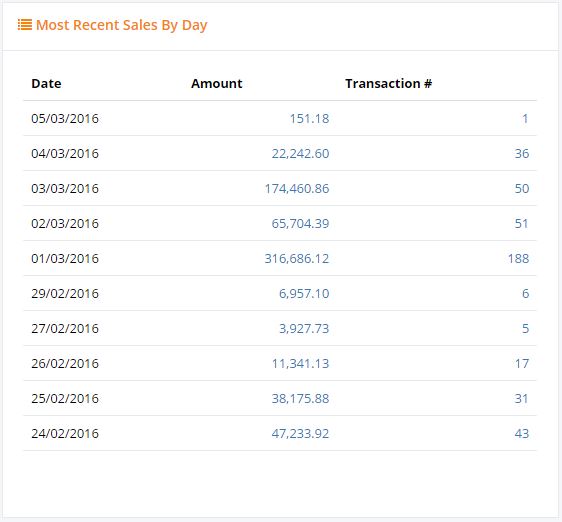Select the date 24/02/2016
562x522 pixels.
65,433
